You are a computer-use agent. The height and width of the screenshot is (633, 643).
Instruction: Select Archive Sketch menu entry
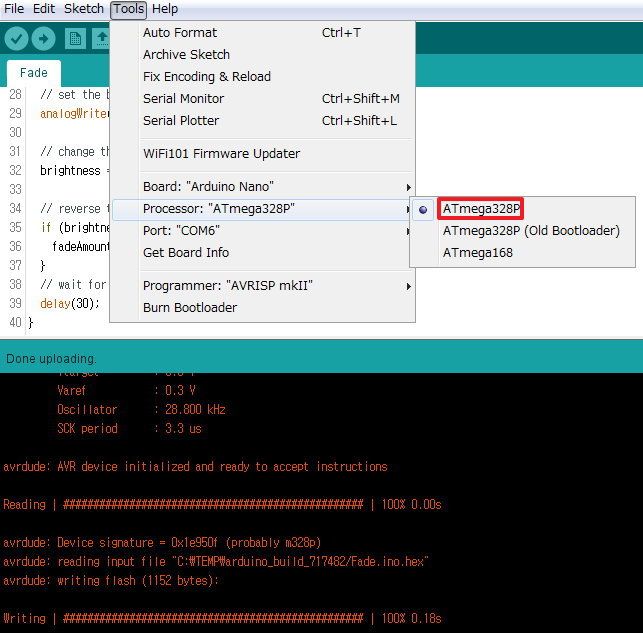[x=262, y=55]
